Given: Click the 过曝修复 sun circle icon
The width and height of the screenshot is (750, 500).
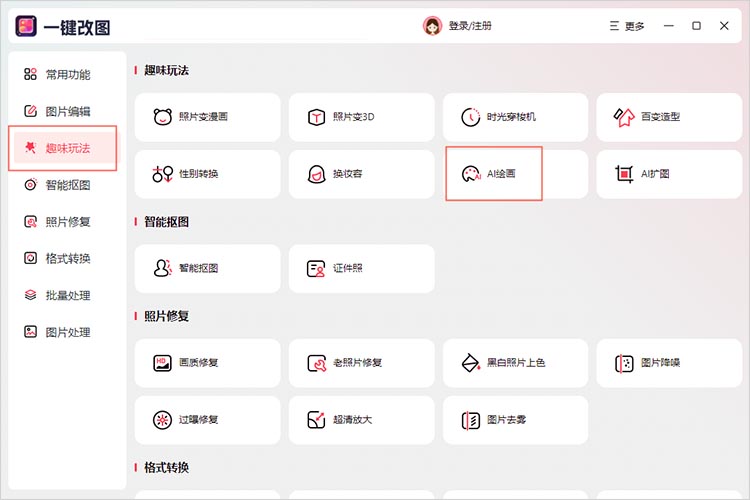Looking at the screenshot, I should (x=162, y=420).
